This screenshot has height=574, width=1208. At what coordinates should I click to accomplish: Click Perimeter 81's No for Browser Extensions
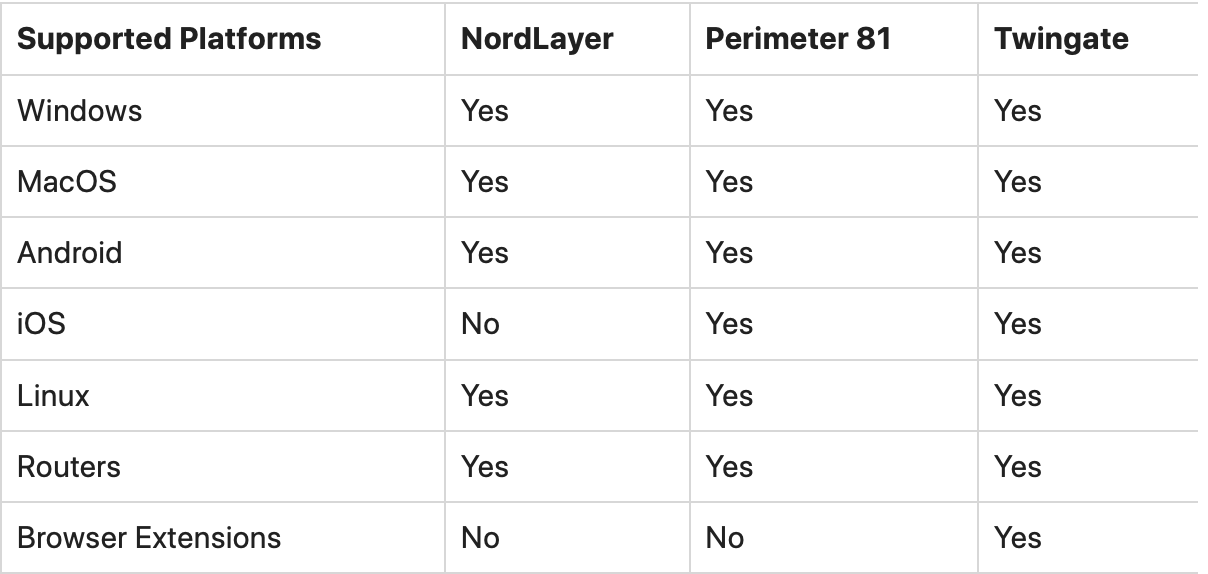tap(725, 538)
